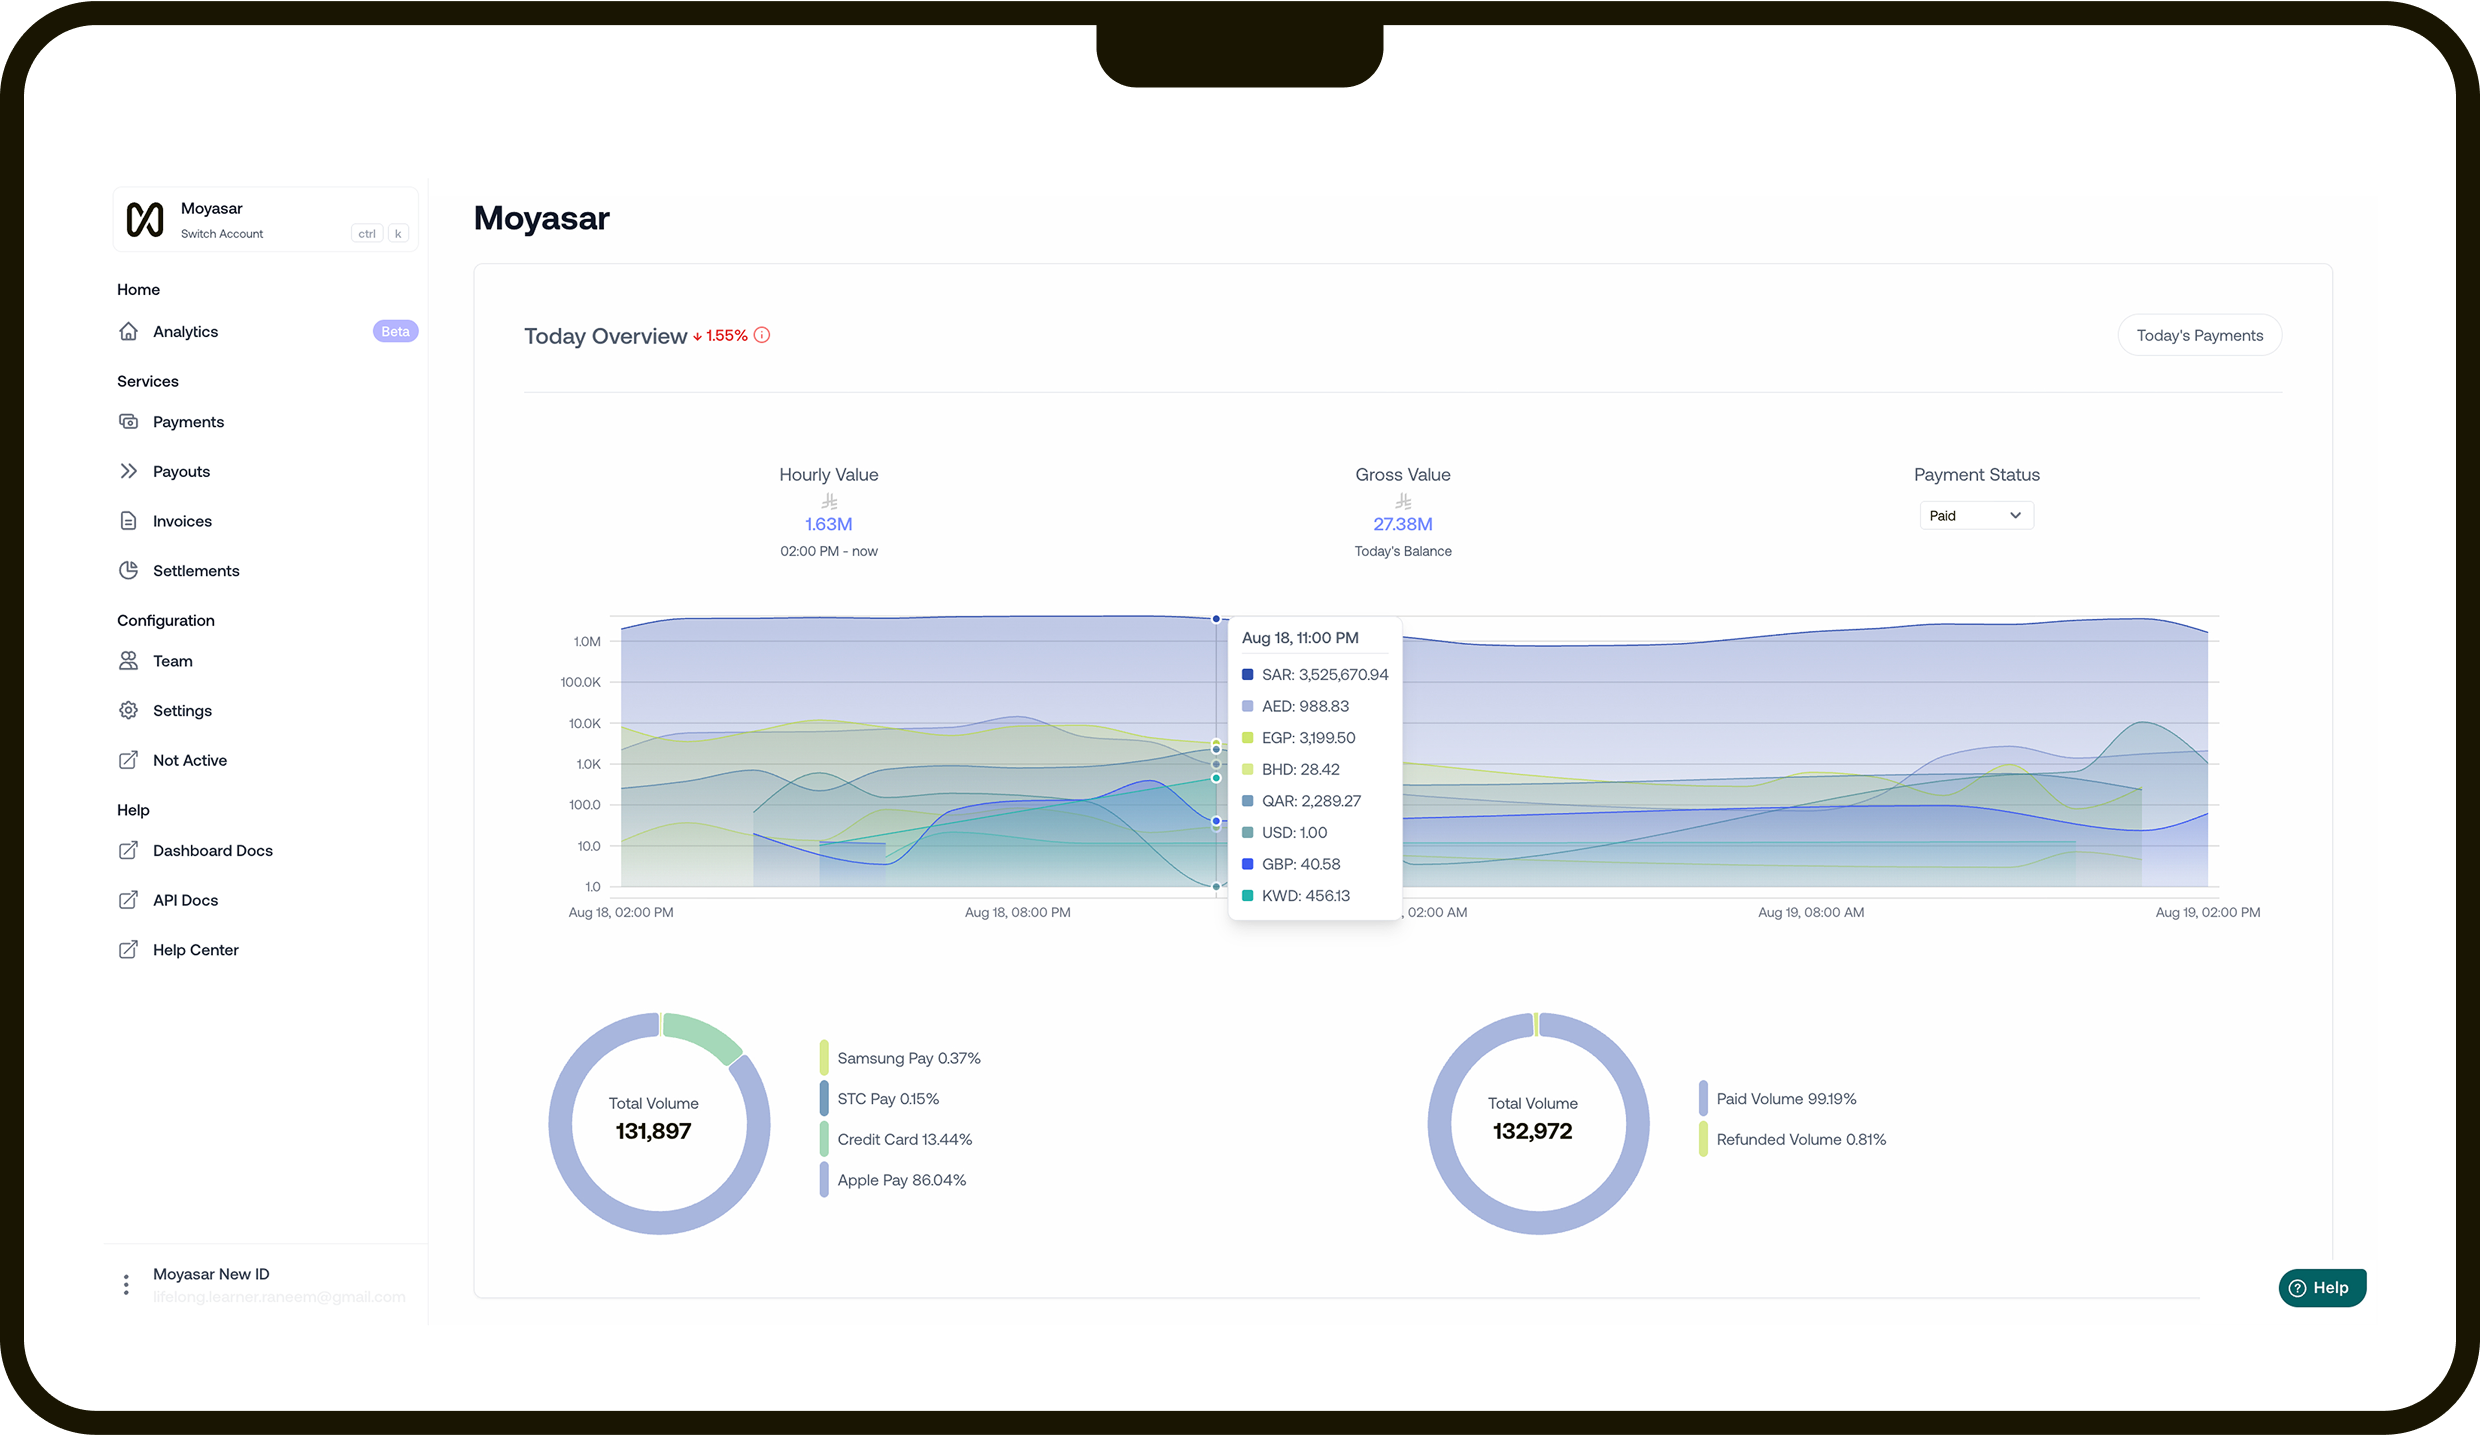
Task: Click the Settings gear icon
Action: point(130,710)
